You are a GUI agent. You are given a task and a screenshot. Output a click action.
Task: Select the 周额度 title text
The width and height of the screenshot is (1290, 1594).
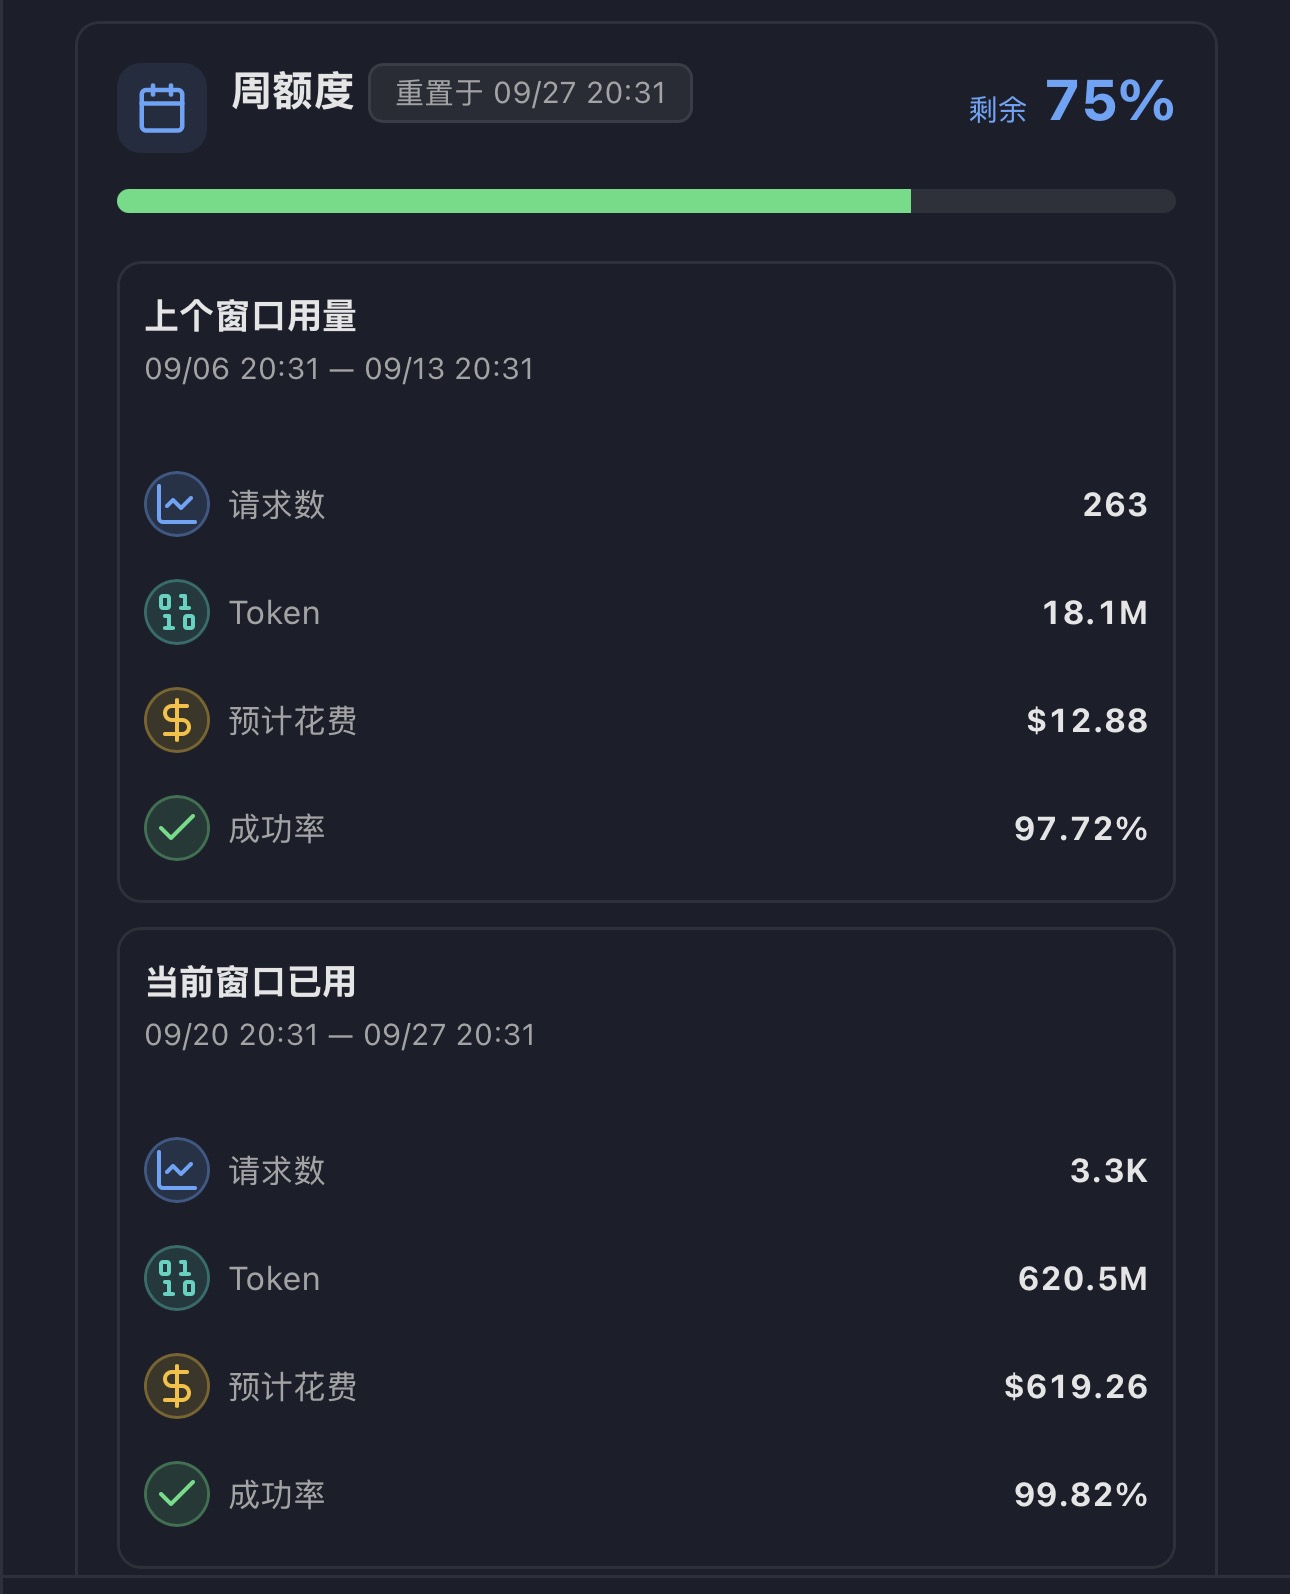pos(292,91)
